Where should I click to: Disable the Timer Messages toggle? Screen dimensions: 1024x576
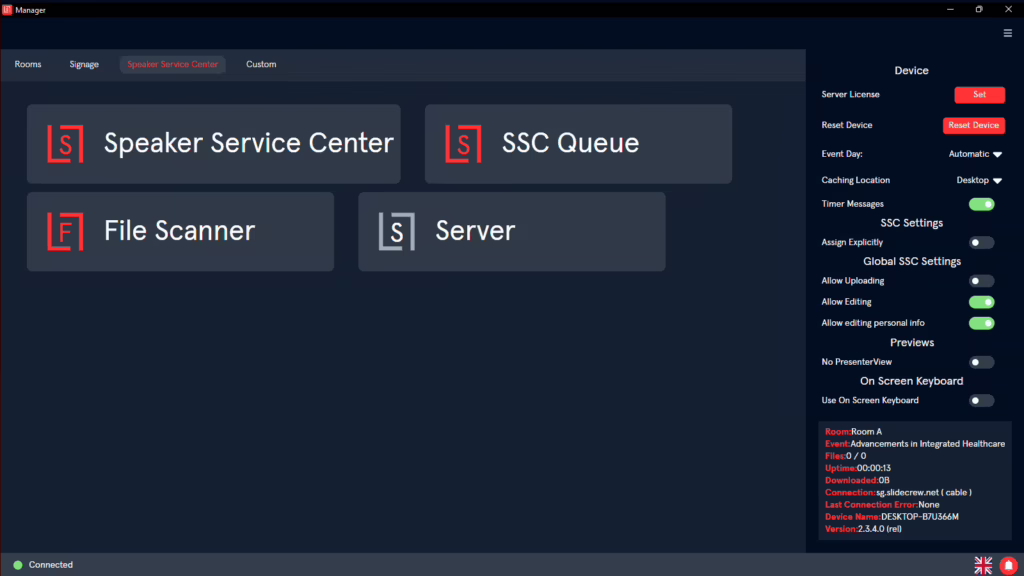coord(982,204)
